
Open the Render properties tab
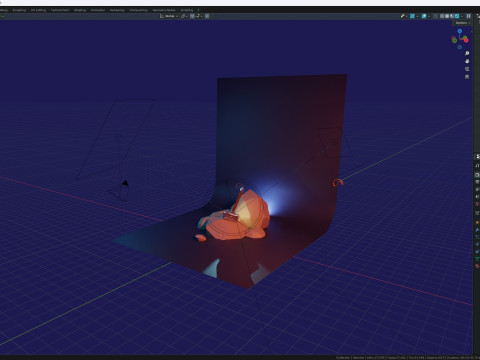tap(477, 175)
